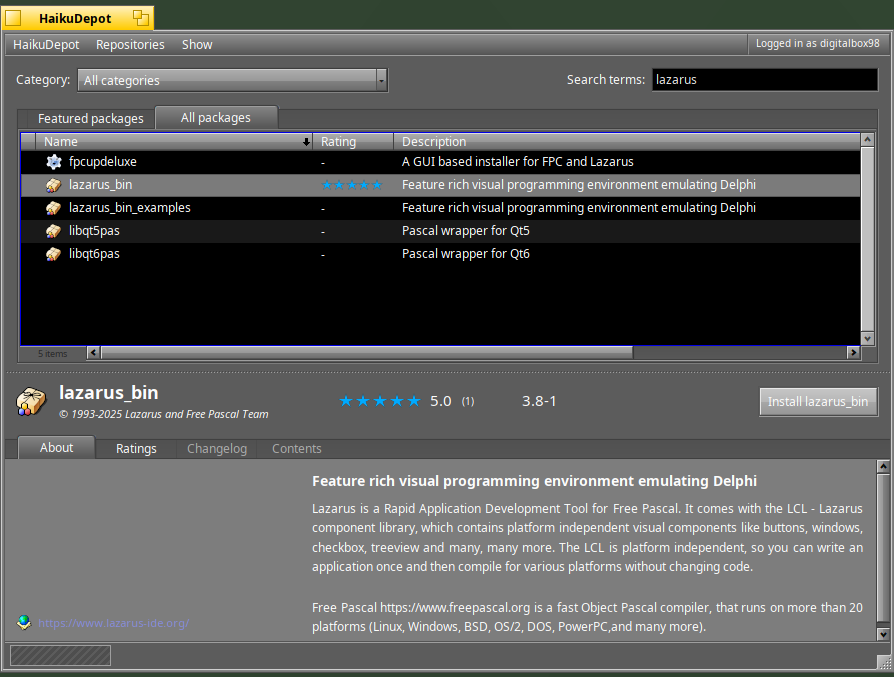
Task: Select the libqt6pas row name
Action: tap(94, 254)
